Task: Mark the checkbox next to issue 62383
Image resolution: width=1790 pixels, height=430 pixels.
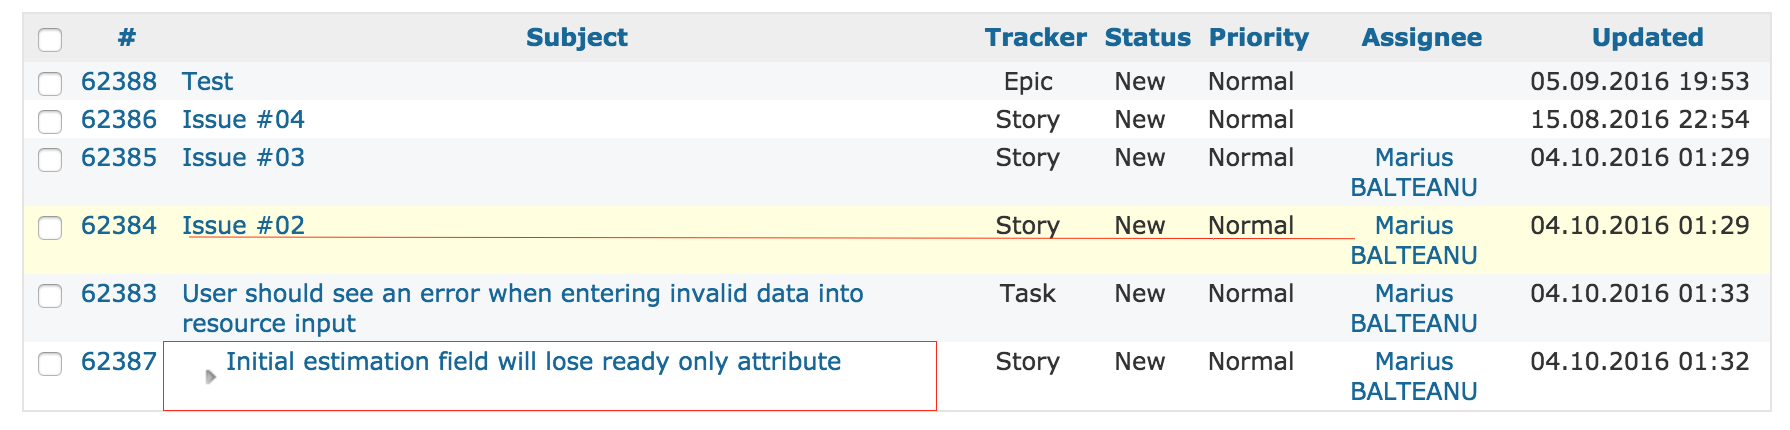Action: [50, 296]
